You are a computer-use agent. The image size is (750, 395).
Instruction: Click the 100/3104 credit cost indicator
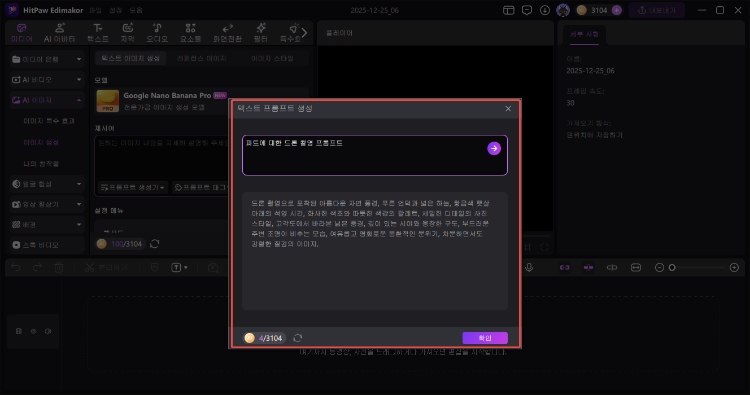coord(121,244)
